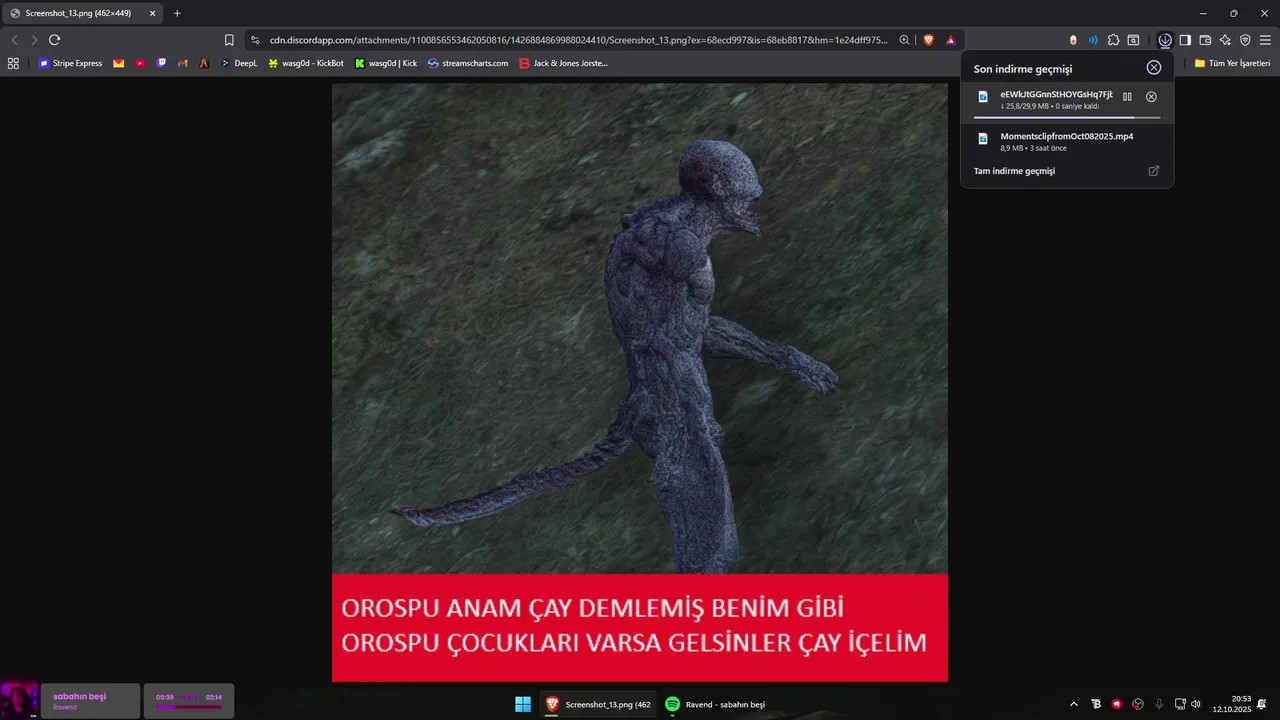
Task: Open the Gmail bookmark icon
Action: 183,63
